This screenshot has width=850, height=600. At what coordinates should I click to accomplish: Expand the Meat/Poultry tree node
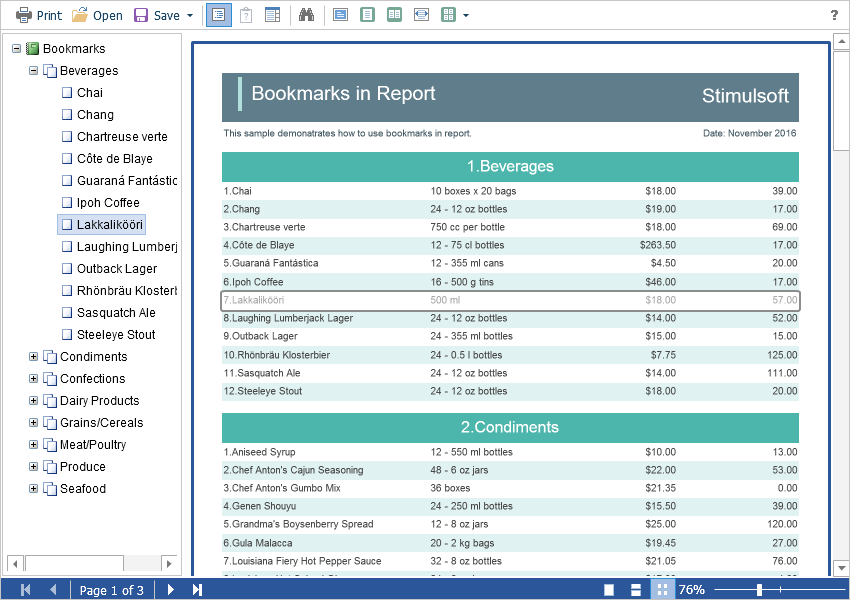tap(34, 444)
